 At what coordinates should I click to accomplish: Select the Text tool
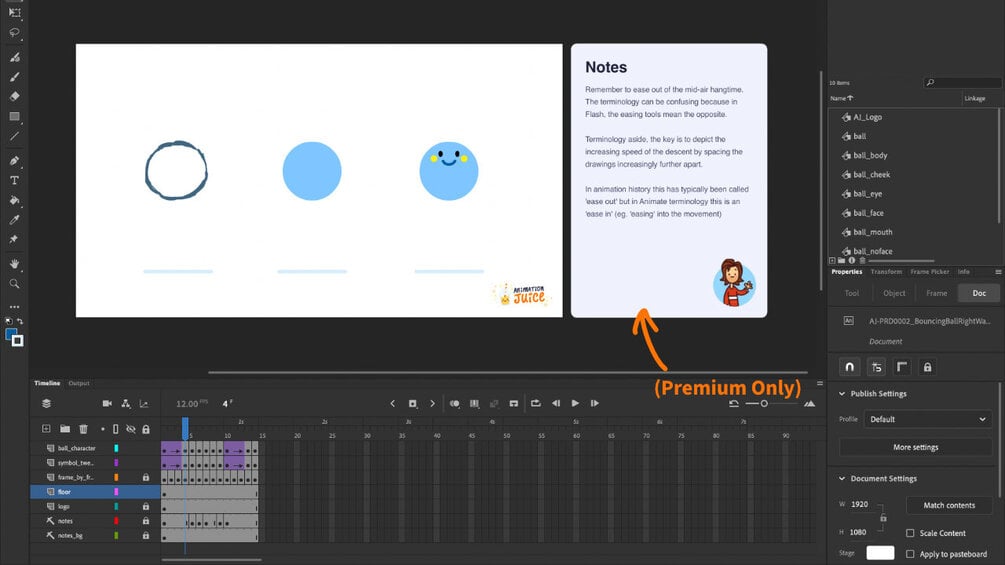pos(14,181)
